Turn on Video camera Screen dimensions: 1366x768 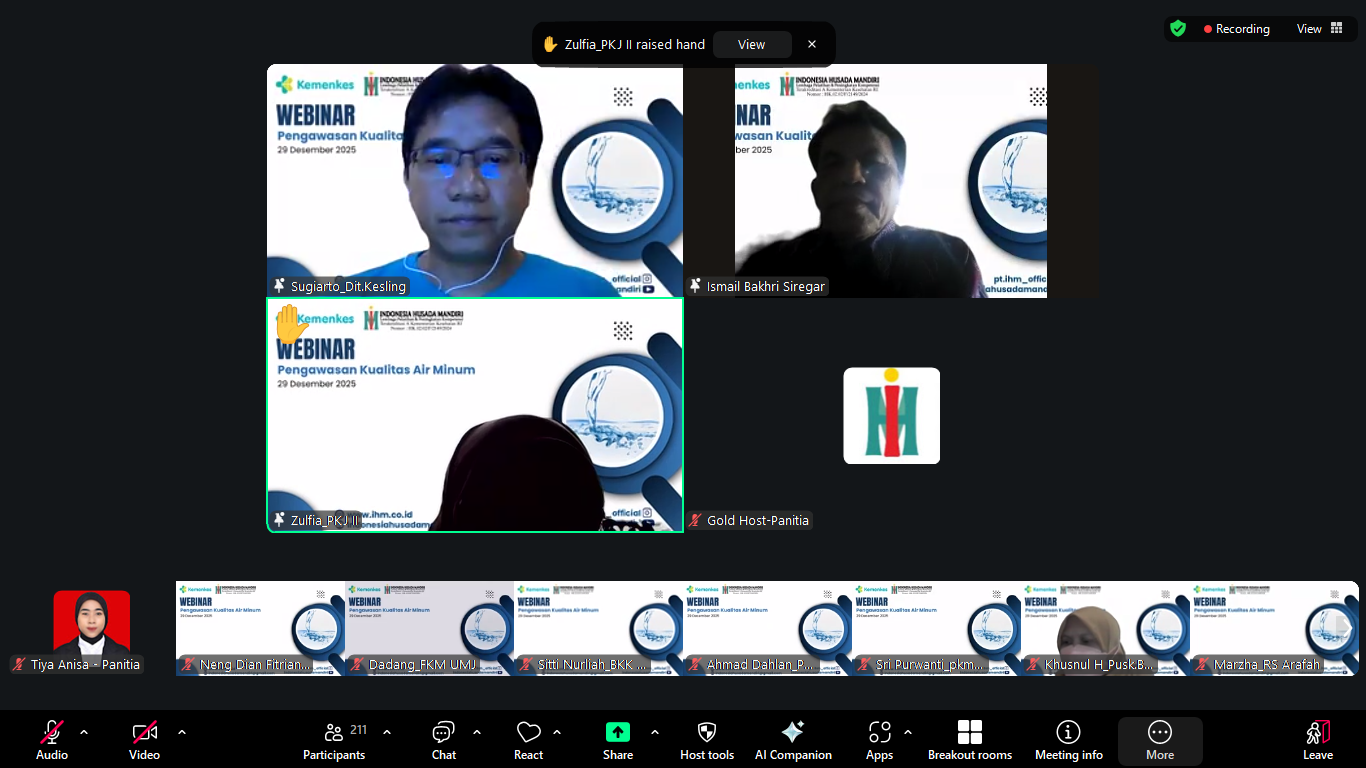(x=145, y=741)
